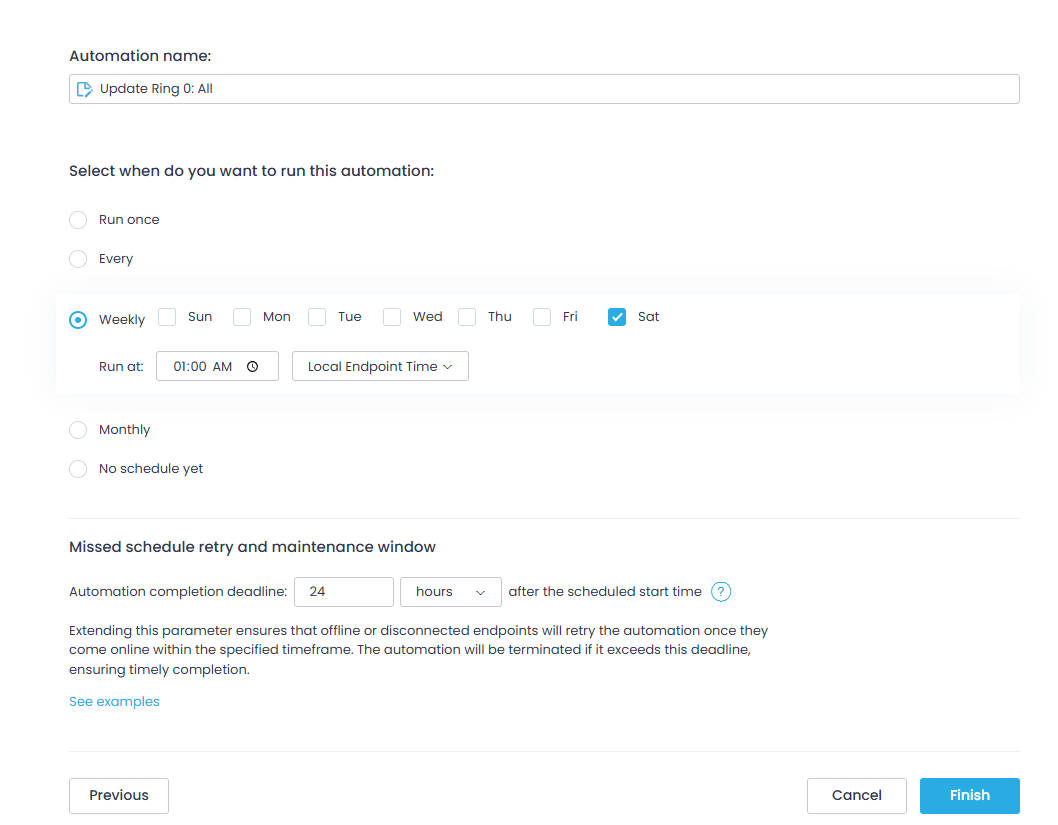Check the Fri weekday box
The width and height of the screenshot is (1058, 825).
coord(541,316)
